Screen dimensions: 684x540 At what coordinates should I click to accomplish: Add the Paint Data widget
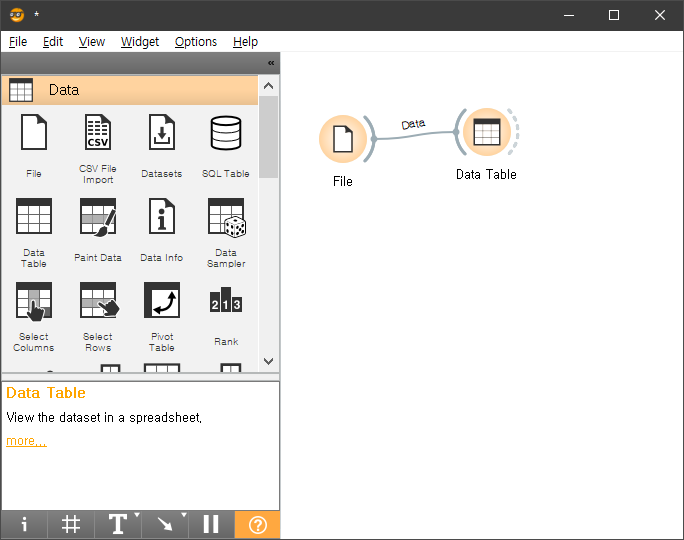tap(98, 230)
